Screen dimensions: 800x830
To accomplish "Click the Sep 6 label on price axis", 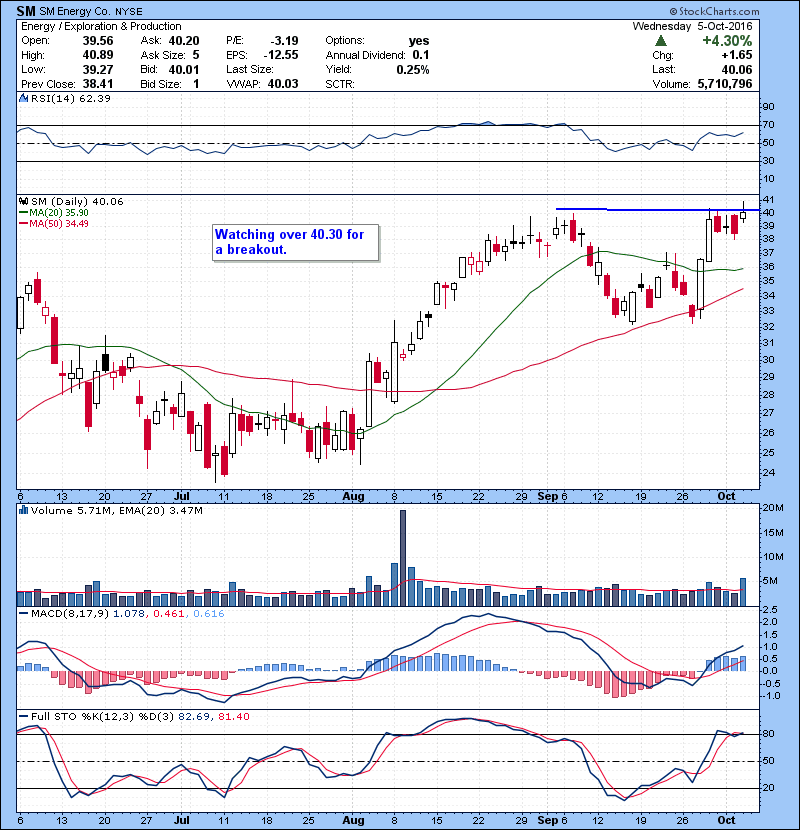I will pos(552,496).
